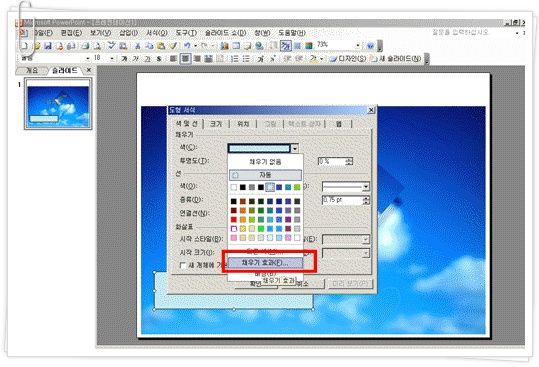Click the Numbering list icon
Image resolution: width=539 pixels, height=367 pixels.
coord(234,59)
